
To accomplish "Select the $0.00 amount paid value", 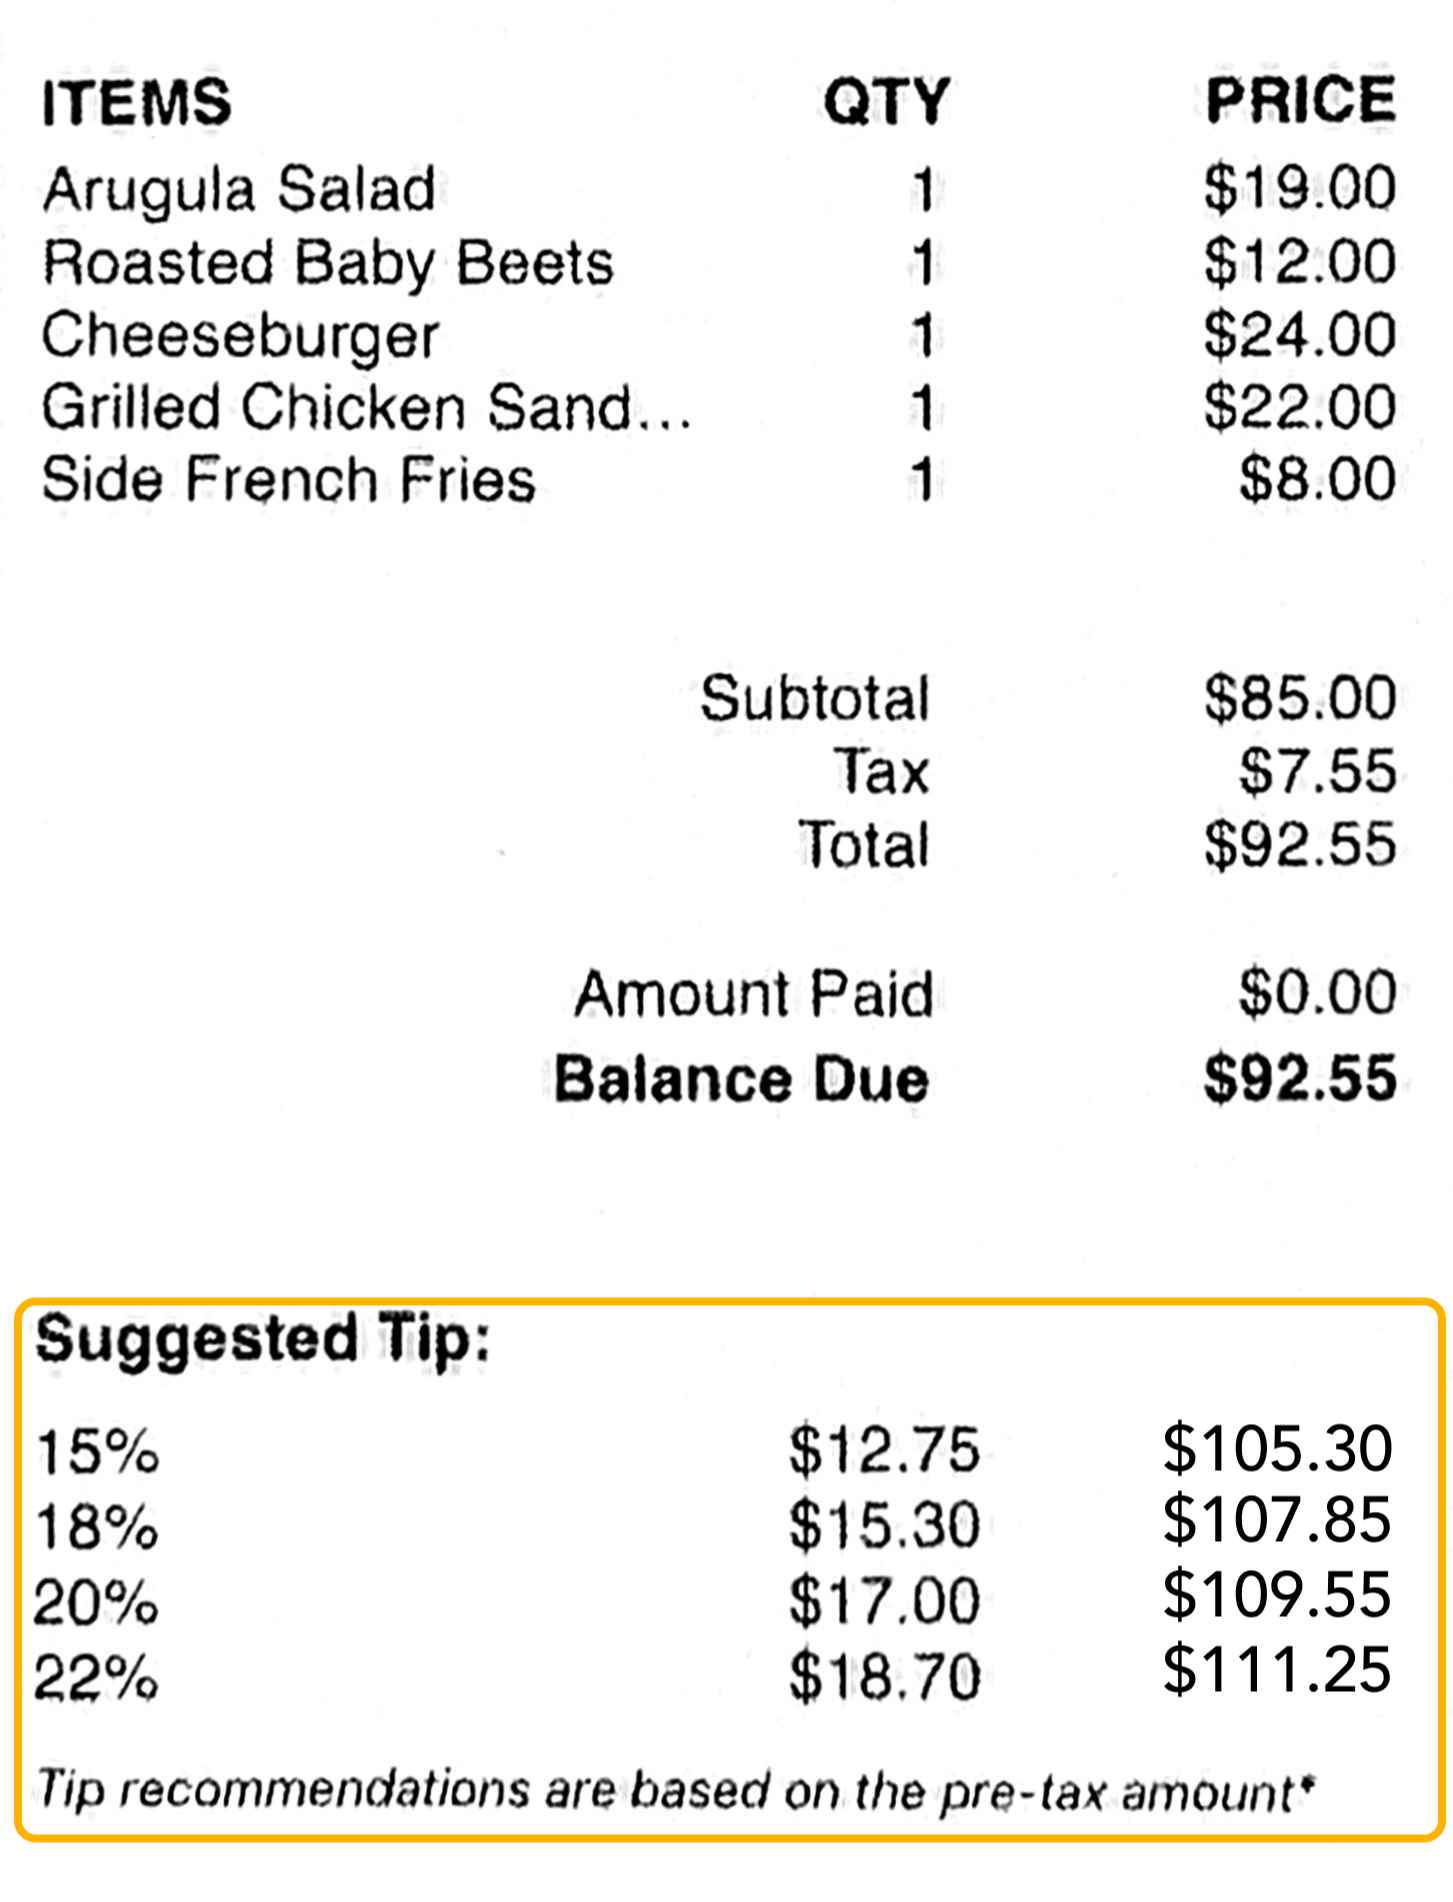I will (x=1317, y=993).
